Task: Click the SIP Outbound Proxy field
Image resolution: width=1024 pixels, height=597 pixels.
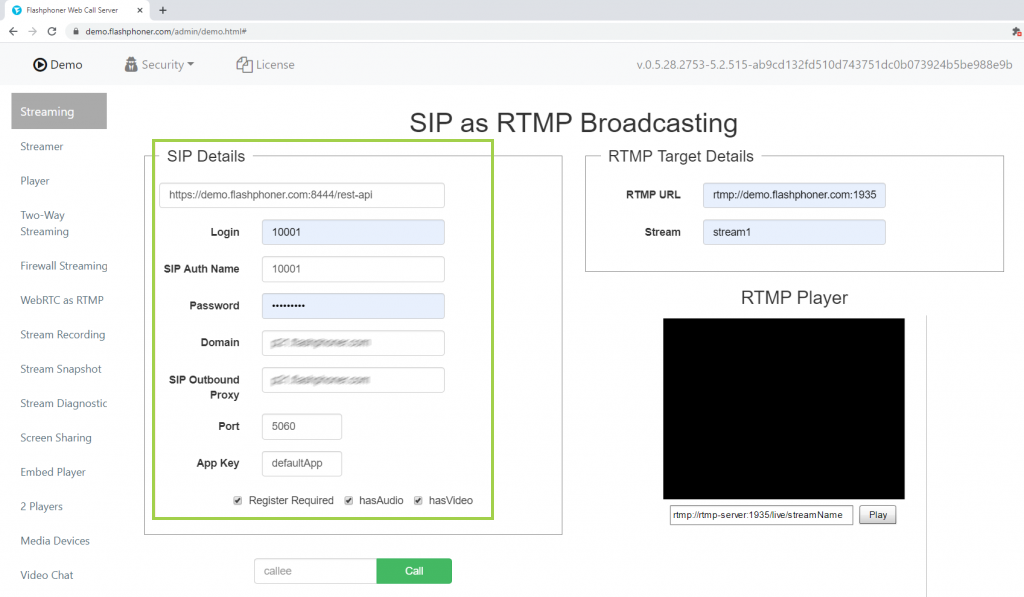Action: click(x=353, y=380)
